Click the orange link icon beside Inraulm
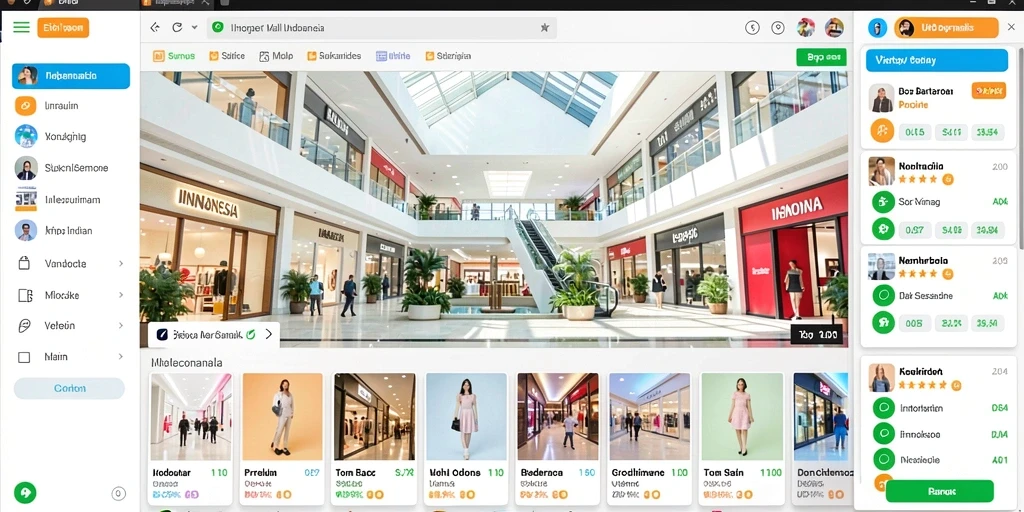The image size is (1024, 512). (x=25, y=105)
